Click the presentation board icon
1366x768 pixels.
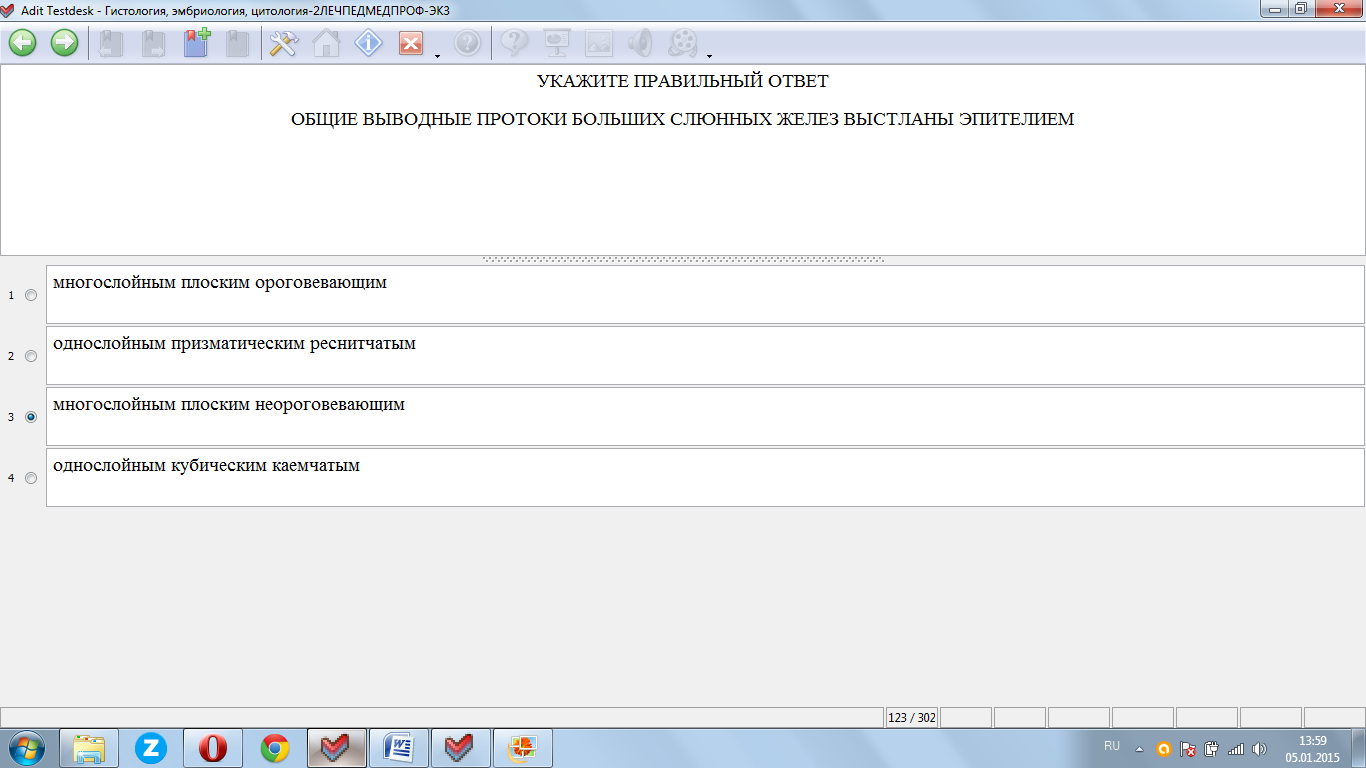click(x=556, y=43)
